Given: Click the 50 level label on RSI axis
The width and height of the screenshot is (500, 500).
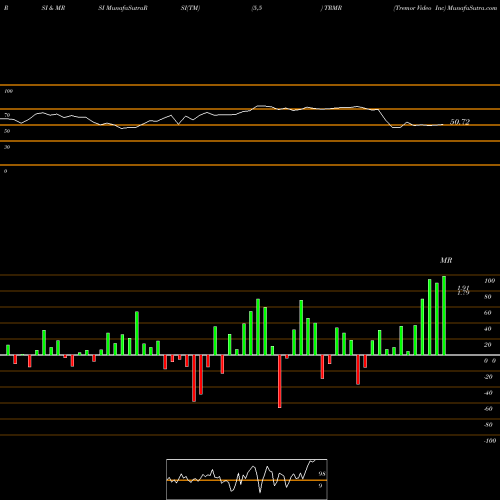Looking at the screenshot, I should pos(7,131).
